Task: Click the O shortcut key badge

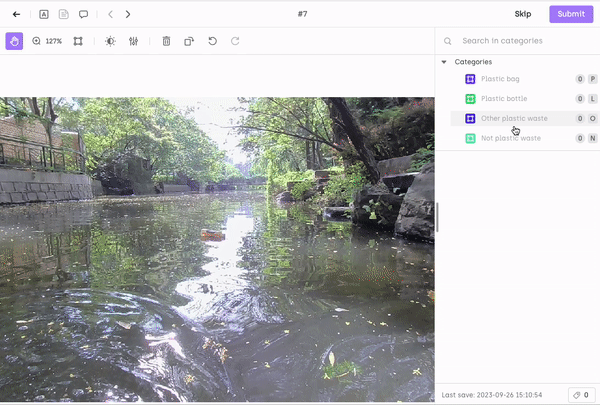Action: coord(592,118)
